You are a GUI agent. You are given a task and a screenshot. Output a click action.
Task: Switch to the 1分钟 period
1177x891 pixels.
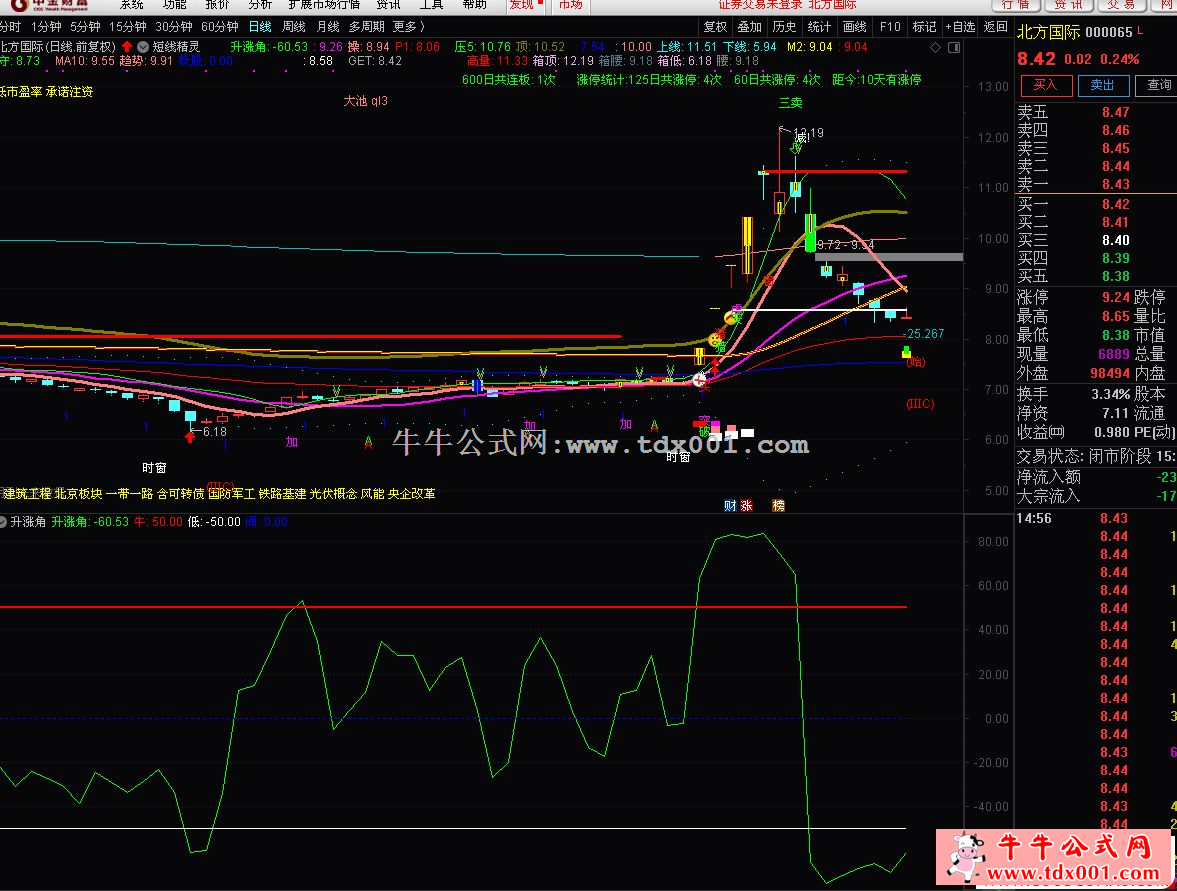point(46,26)
